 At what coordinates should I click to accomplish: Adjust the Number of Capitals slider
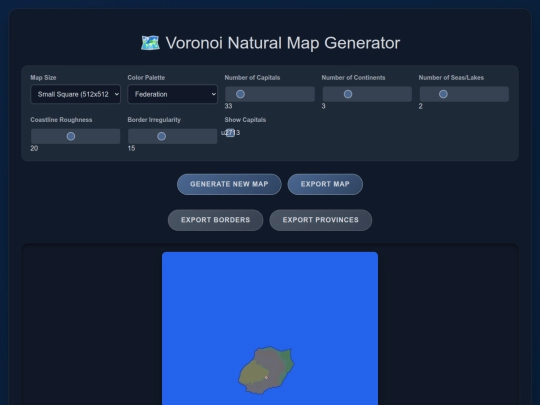270,94
